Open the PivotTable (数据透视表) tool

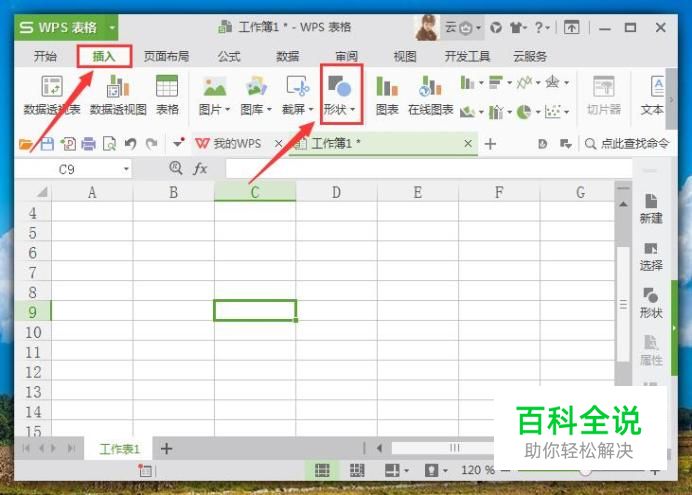tap(52, 95)
